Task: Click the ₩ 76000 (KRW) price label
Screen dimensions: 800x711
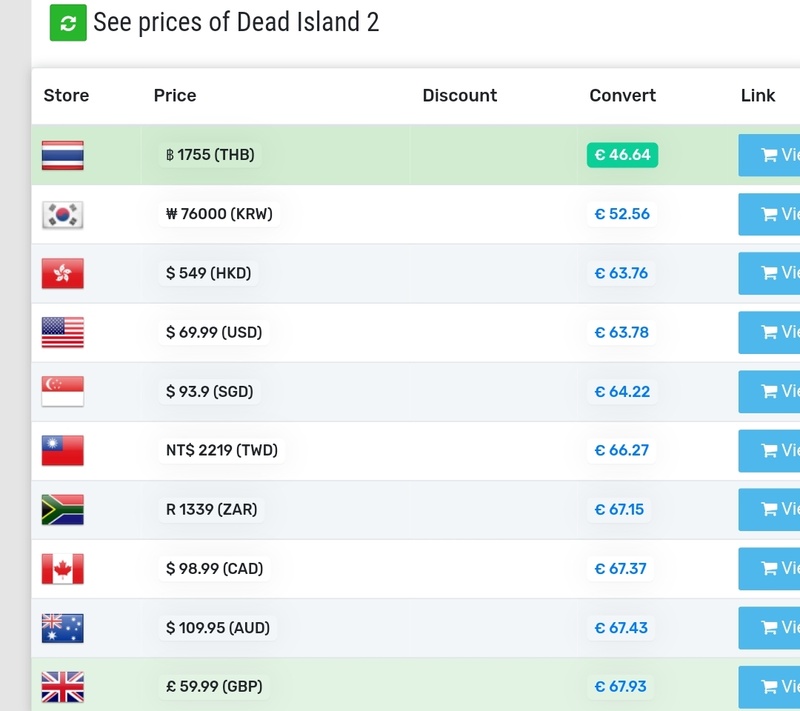Action: [x=219, y=214]
